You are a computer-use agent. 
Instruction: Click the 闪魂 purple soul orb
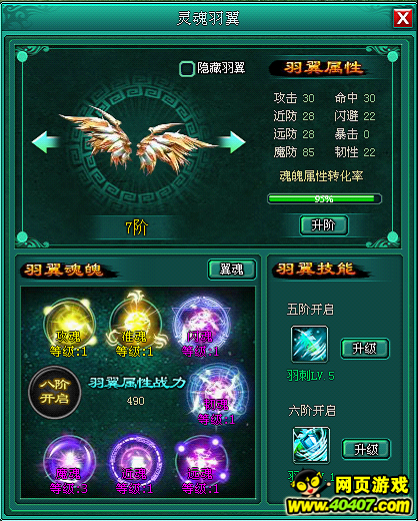click(x=201, y=324)
